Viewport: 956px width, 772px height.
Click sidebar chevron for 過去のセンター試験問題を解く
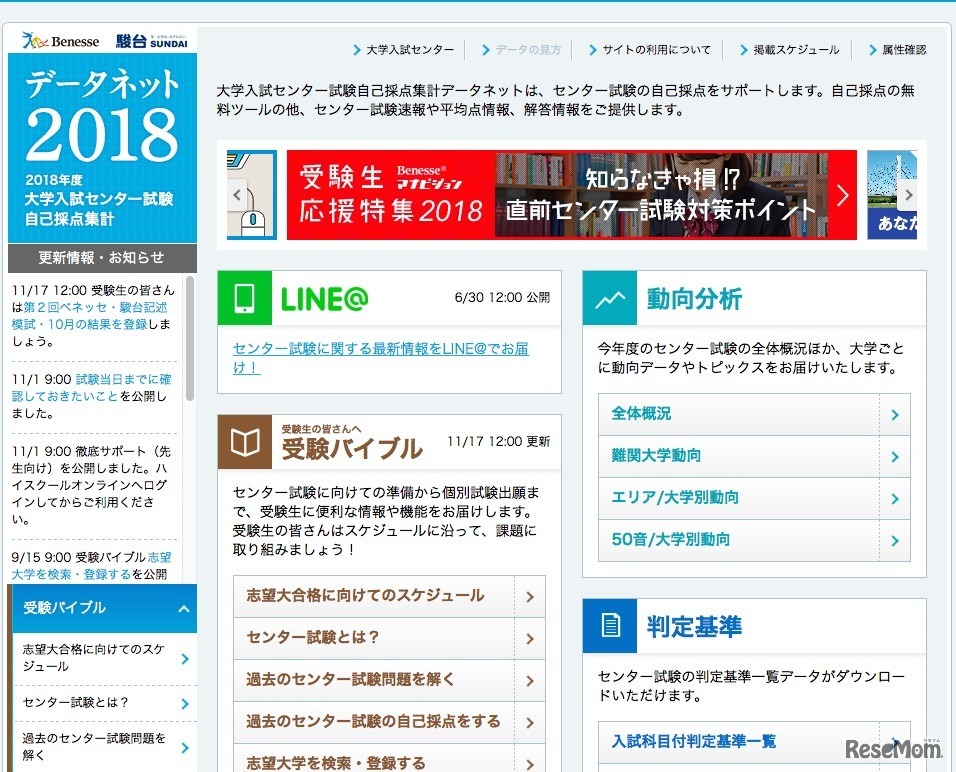click(185, 748)
